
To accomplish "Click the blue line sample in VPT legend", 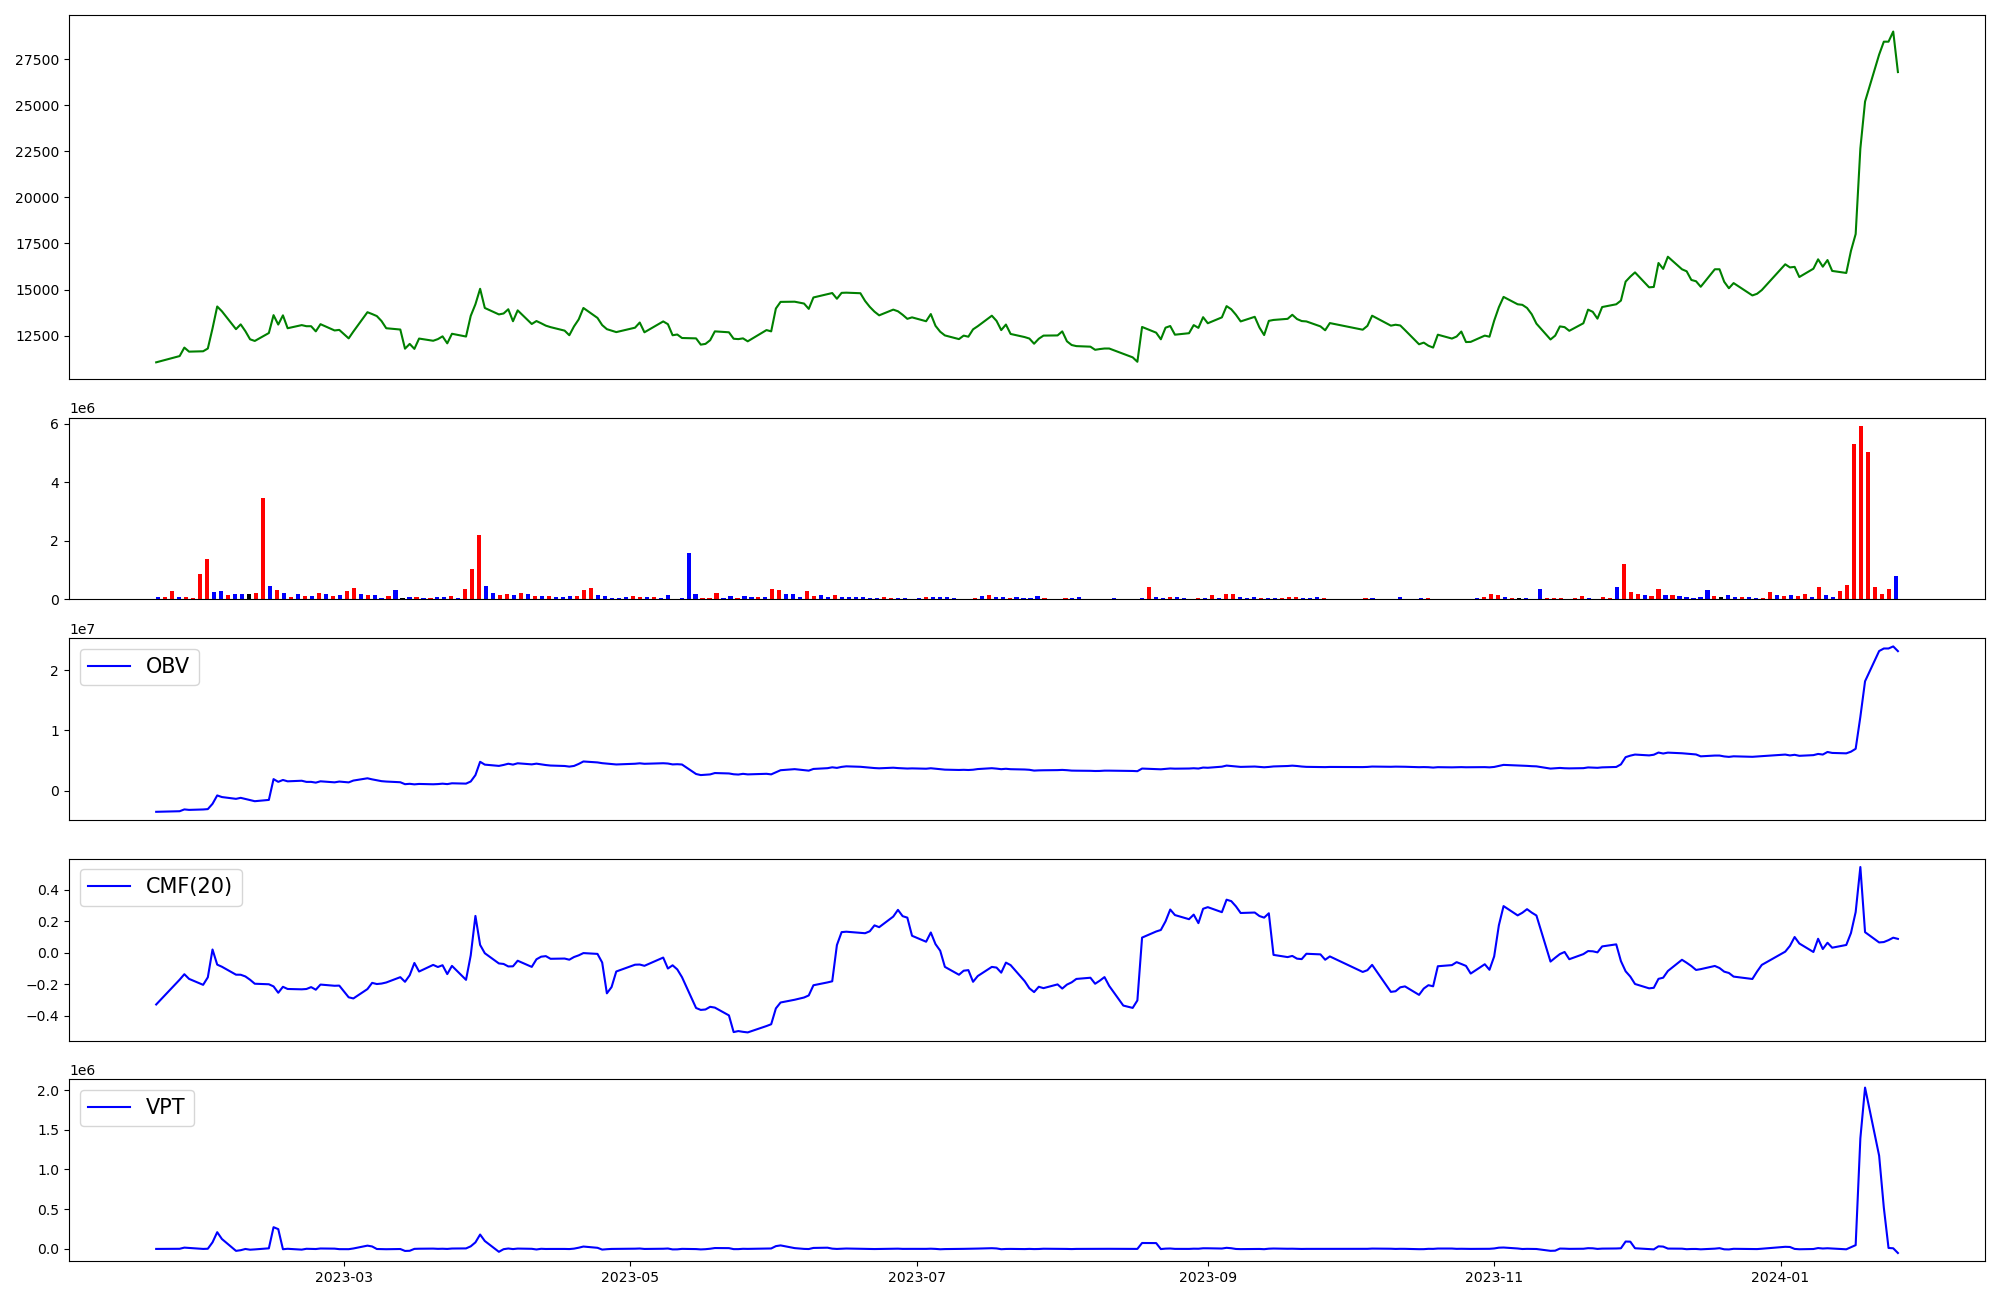I will pos(110,1107).
